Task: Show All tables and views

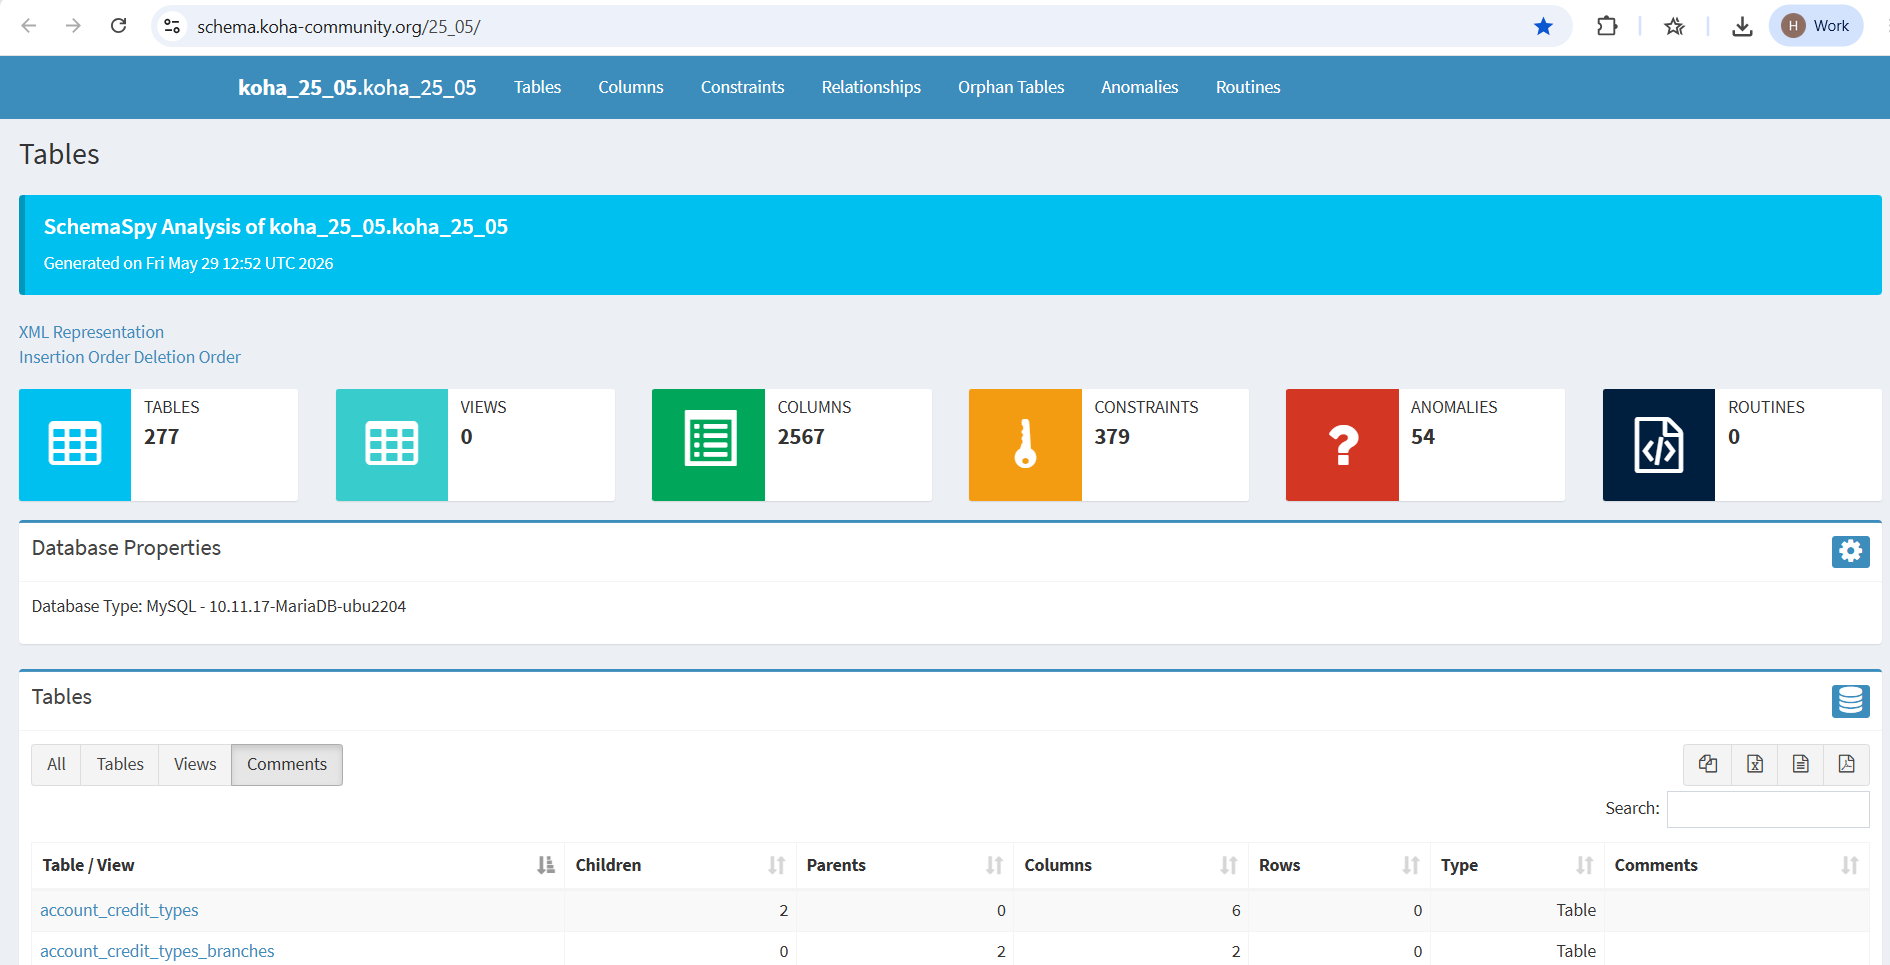Action: pos(56,765)
